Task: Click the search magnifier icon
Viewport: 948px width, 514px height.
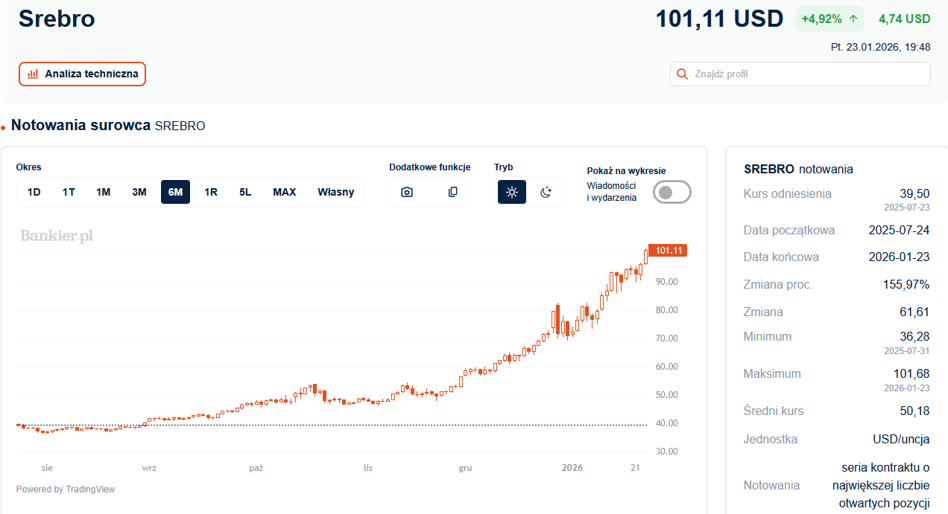Action: [682, 74]
